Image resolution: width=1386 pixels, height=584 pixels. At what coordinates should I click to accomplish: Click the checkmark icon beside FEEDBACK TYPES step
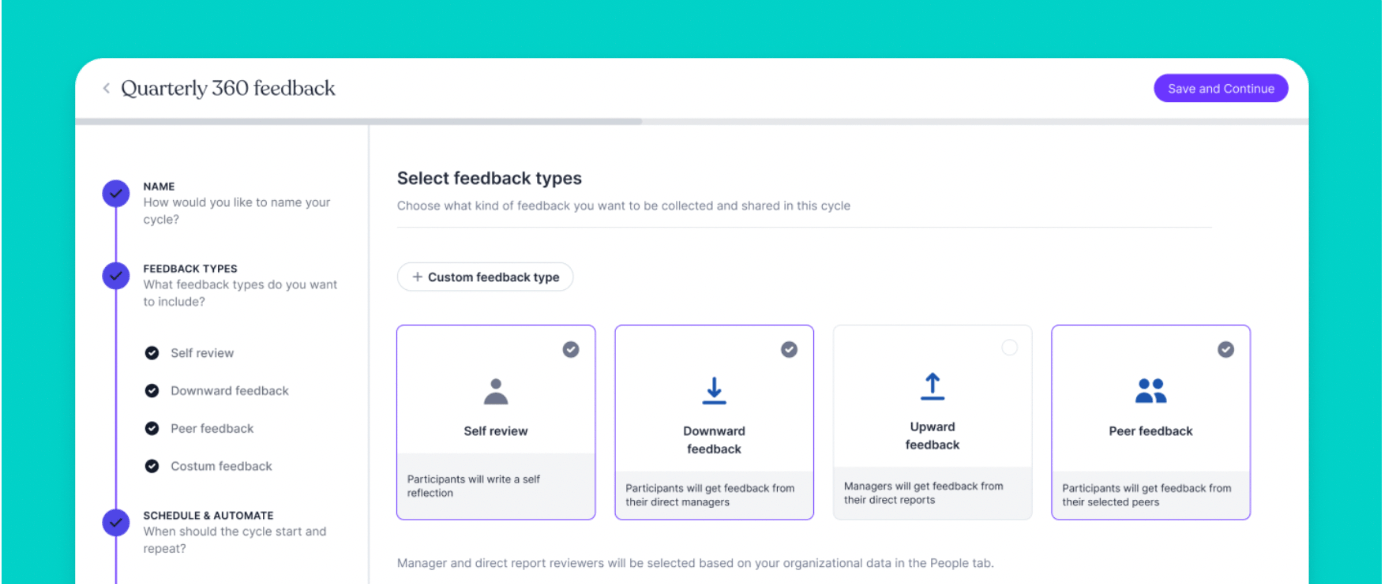click(x=115, y=276)
